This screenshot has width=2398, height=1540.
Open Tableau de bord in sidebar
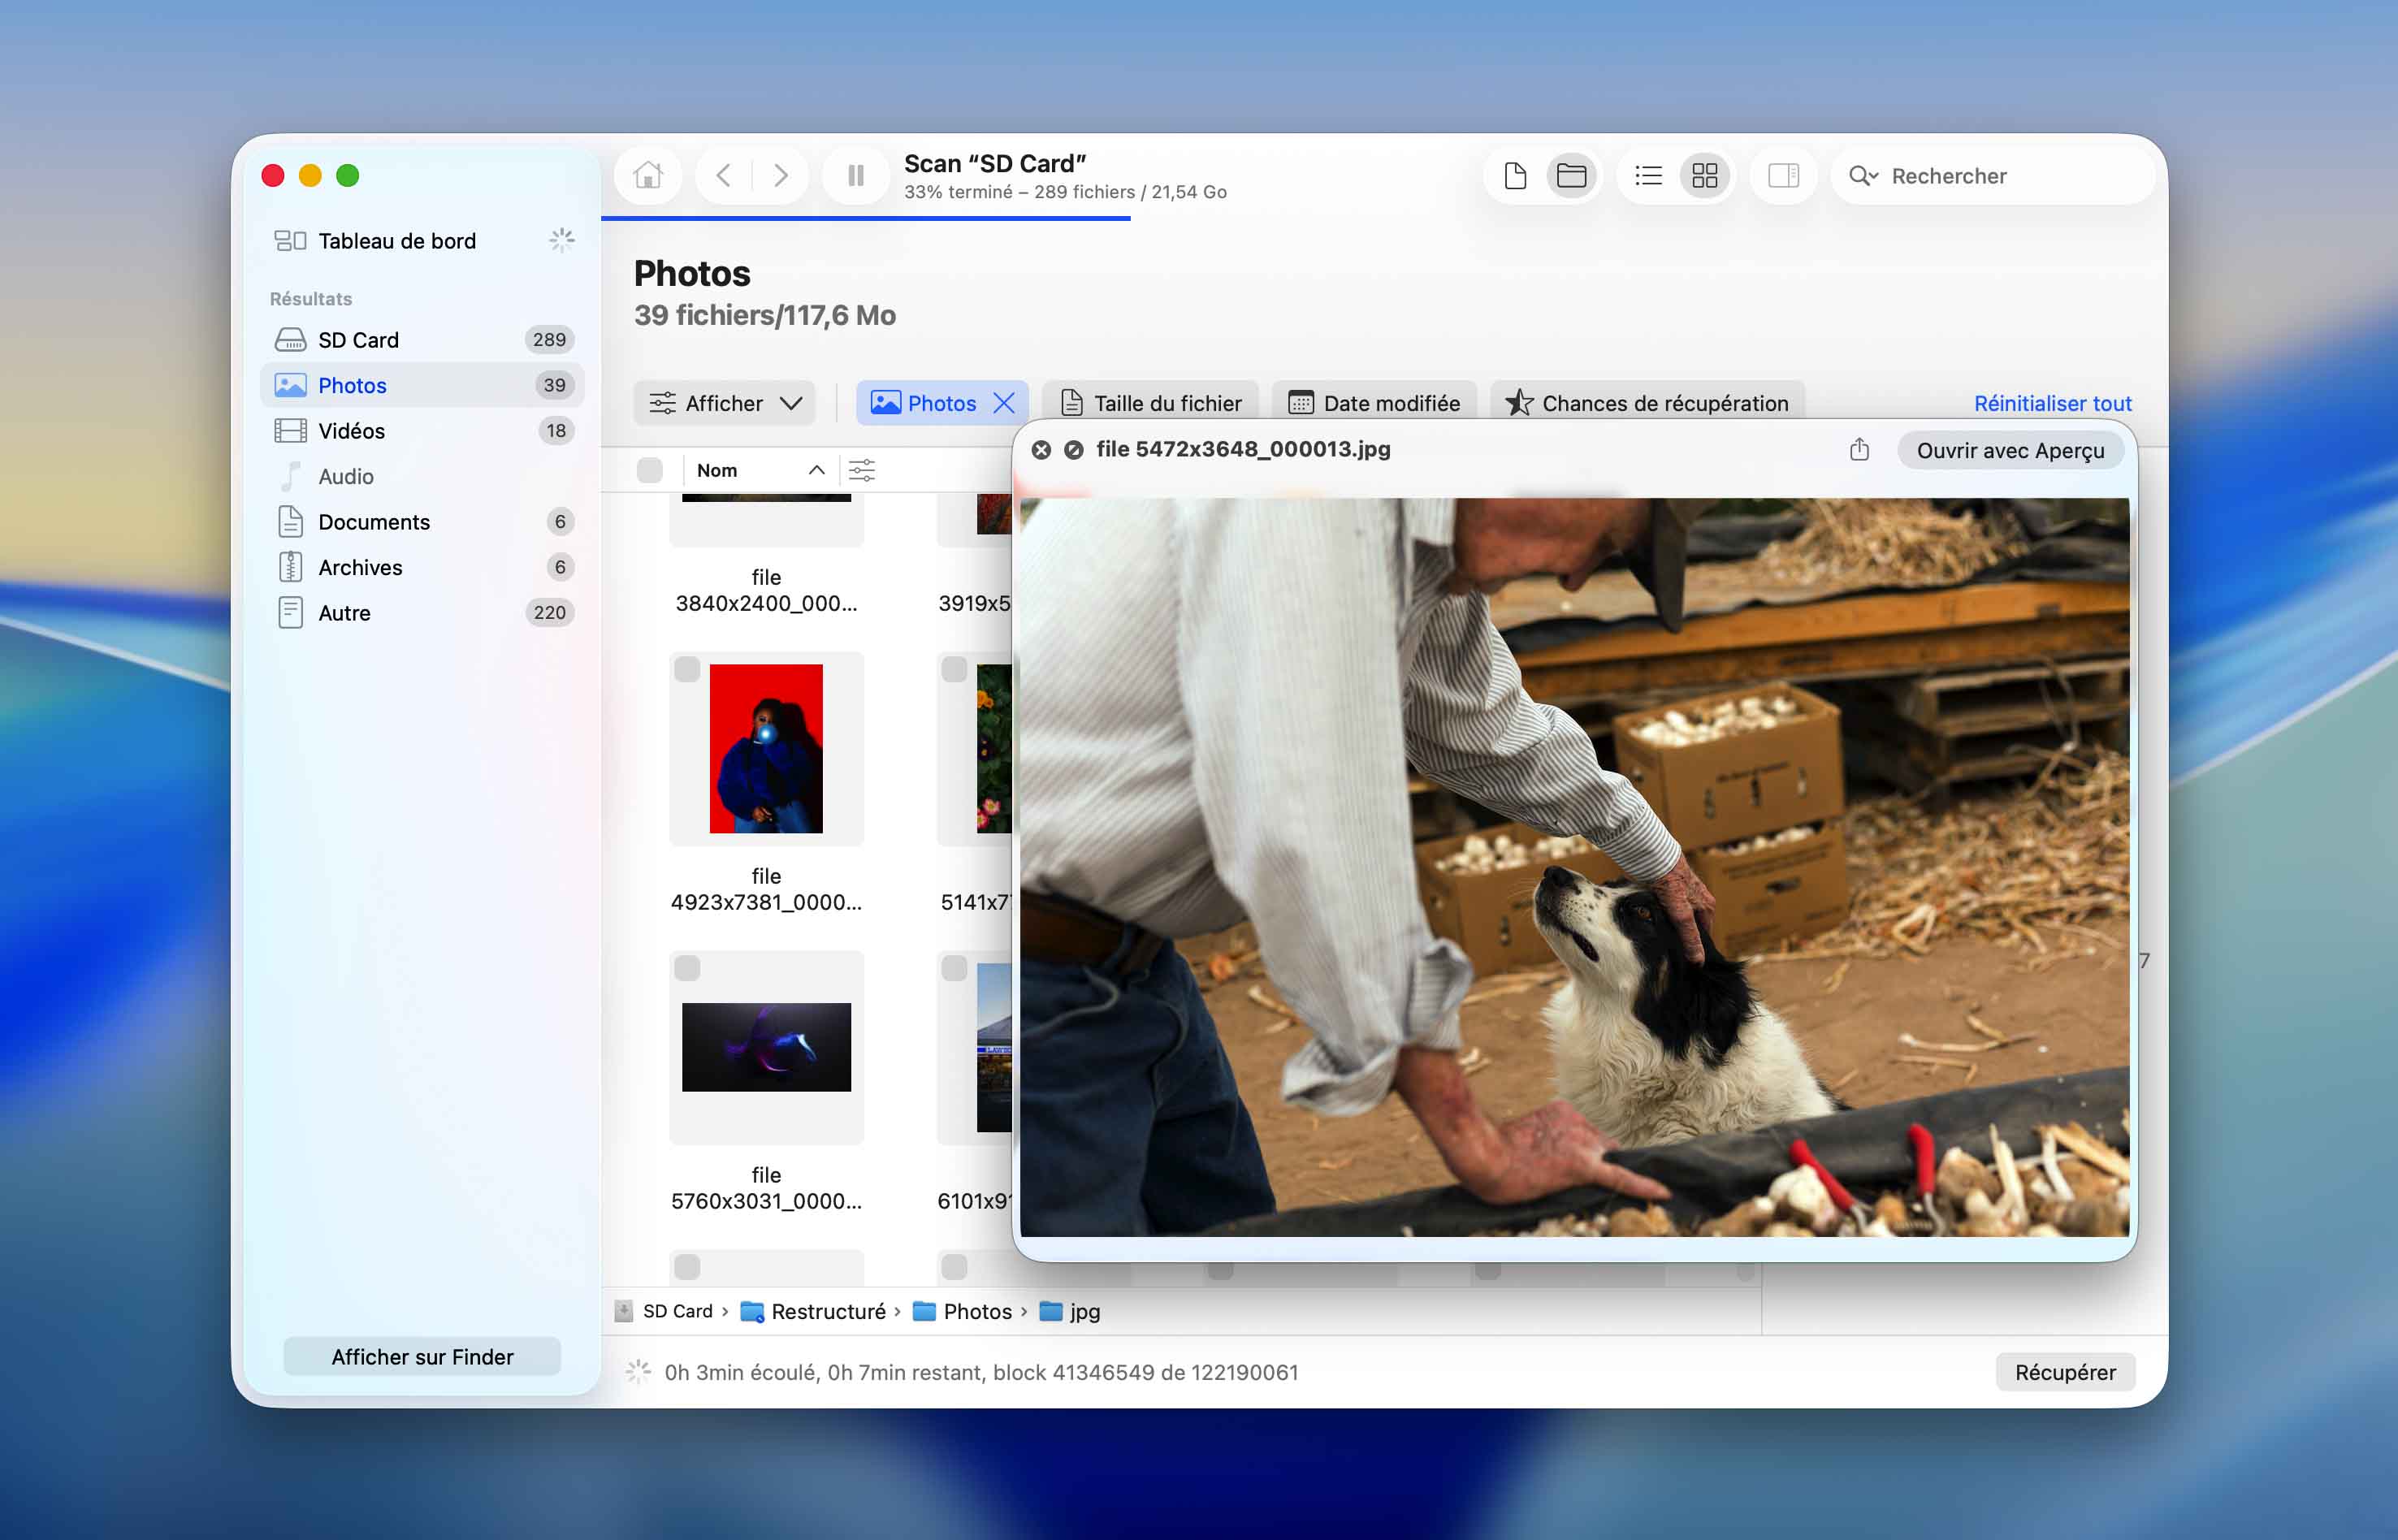pyautogui.click(x=423, y=241)
